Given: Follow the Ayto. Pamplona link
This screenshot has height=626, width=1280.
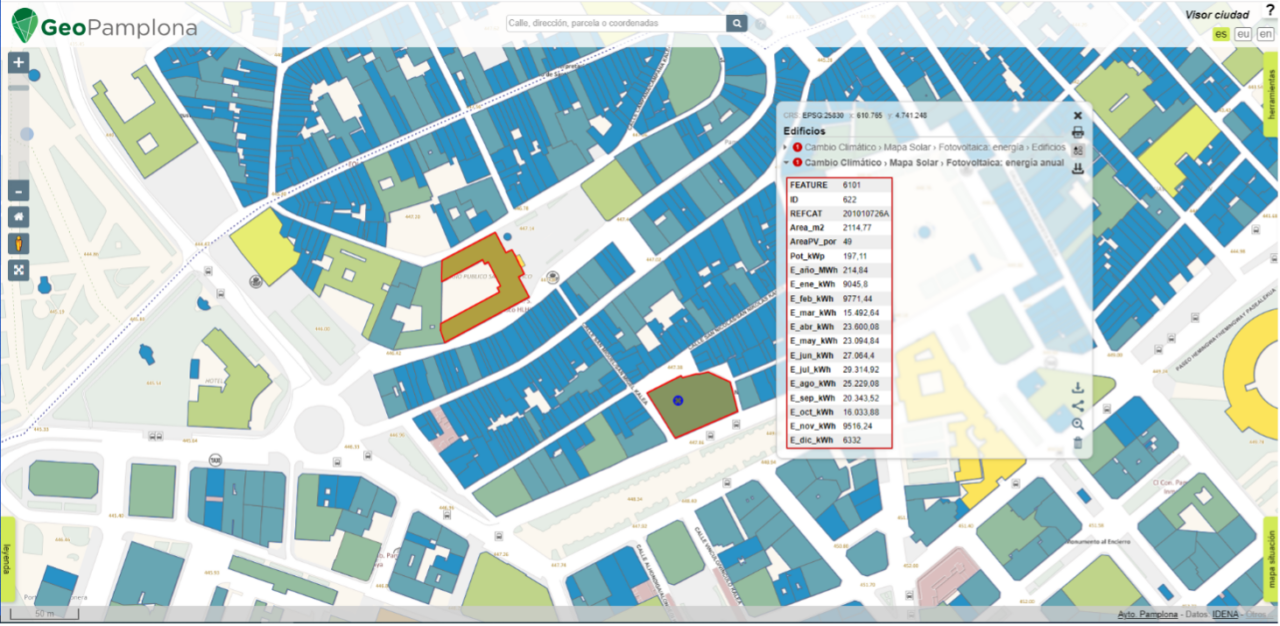Looking at the screenshot, I should click(1148, 613).
